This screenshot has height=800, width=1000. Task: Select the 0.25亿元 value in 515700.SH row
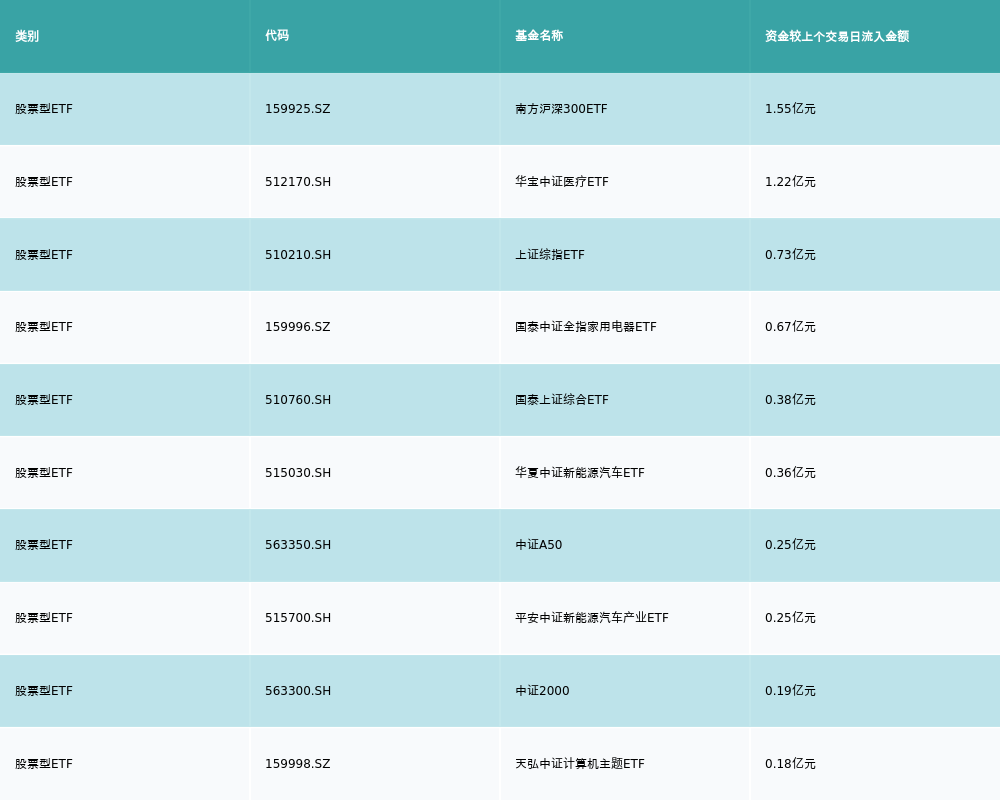click(790, 618)
